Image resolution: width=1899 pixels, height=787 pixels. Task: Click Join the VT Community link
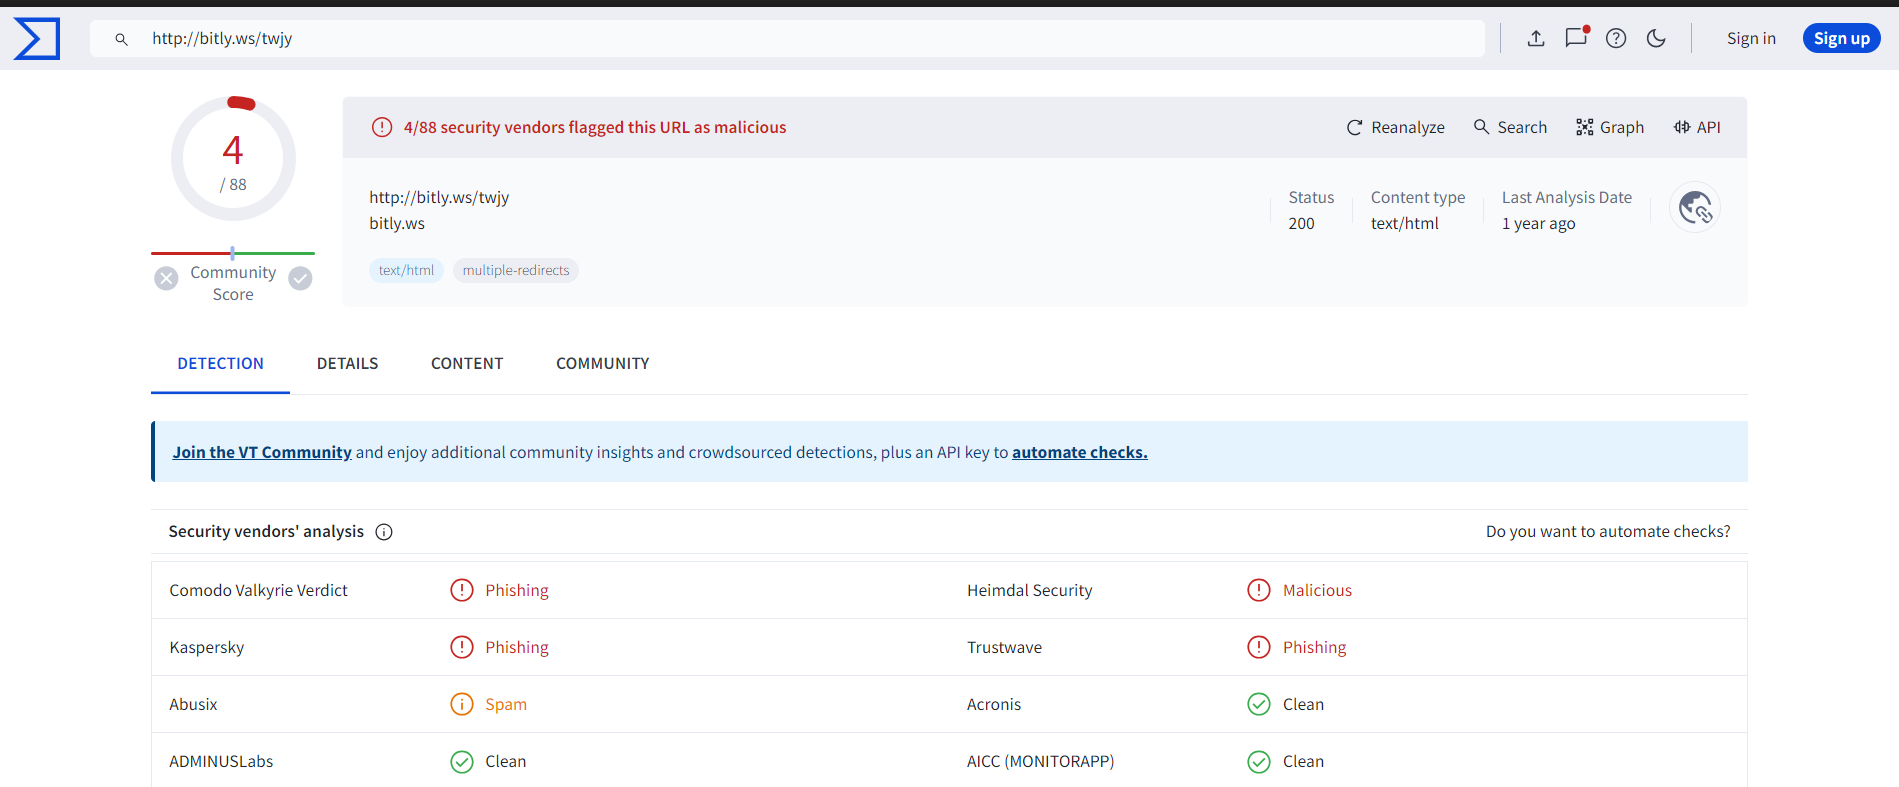262,452
